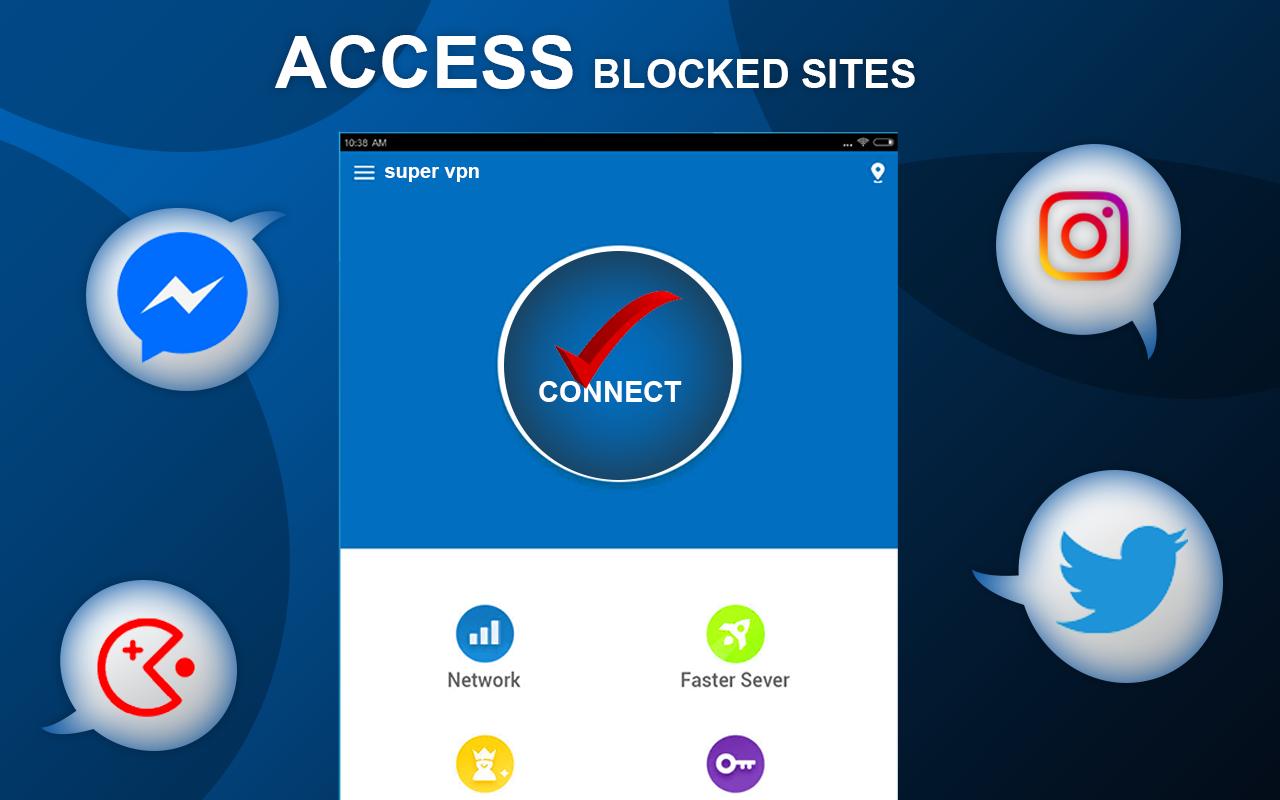The image size is (1280, 800).
Task: Click the Instagram logo bubble
Action: tap(1088, 240)
